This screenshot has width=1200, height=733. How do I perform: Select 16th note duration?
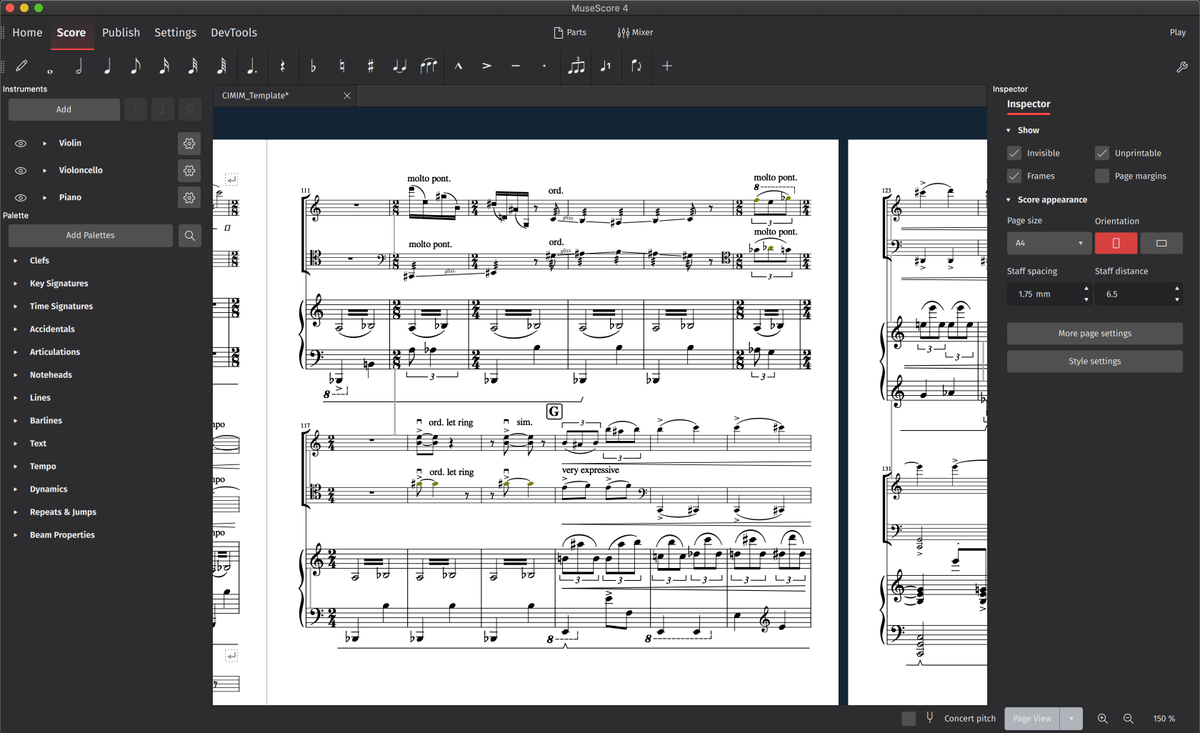coord(164,66)
